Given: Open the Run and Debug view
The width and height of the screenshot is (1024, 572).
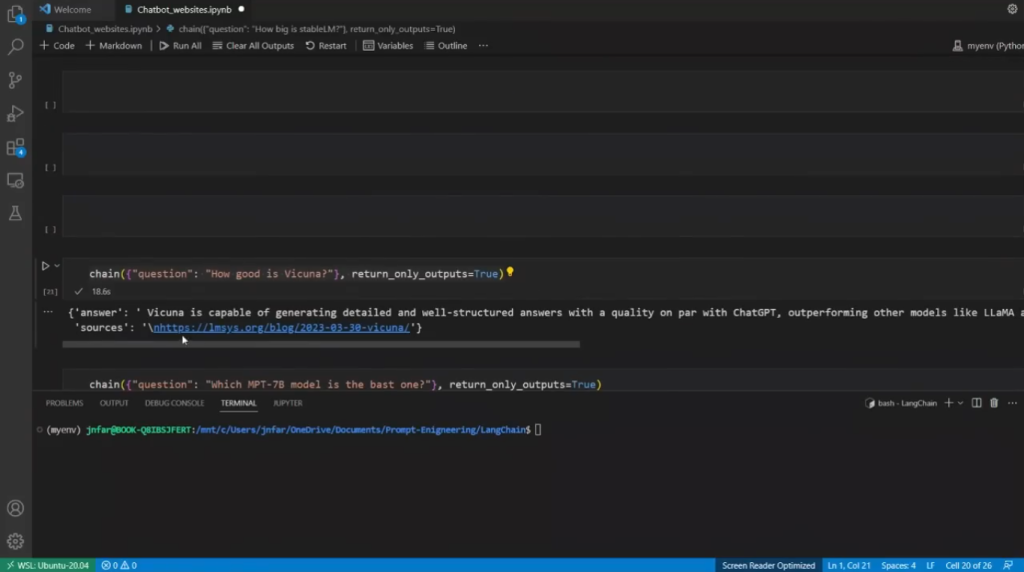Looking at the screenshot, I should [x=15, y=113].
